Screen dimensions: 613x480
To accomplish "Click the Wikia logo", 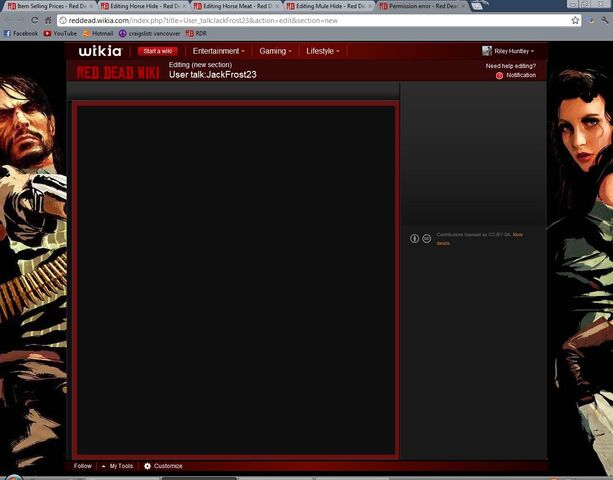I will click(100, 51).
